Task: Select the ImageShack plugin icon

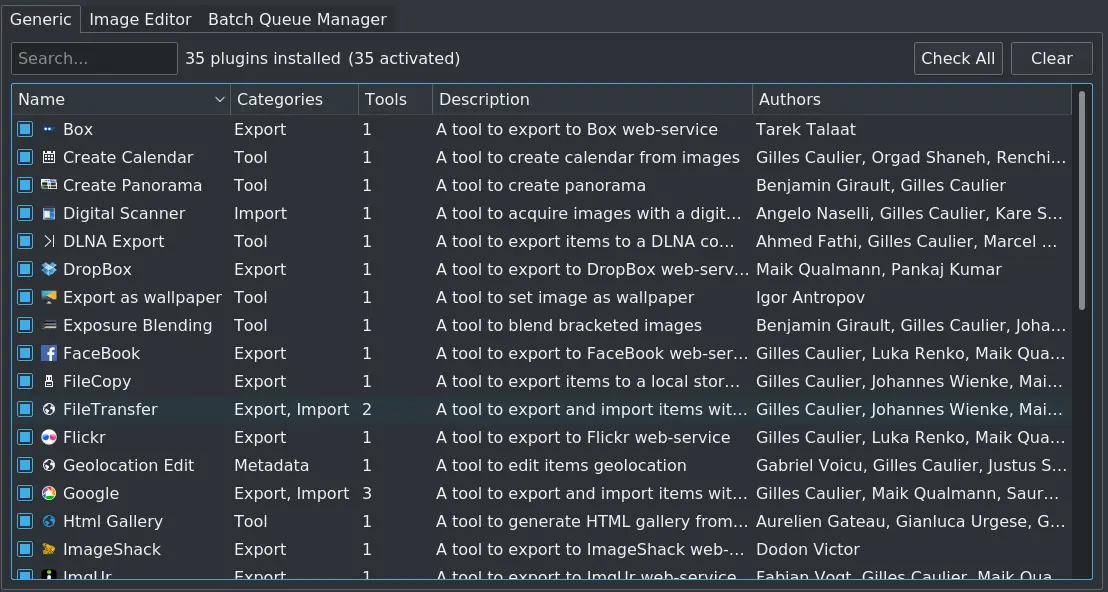Action: 50,549
